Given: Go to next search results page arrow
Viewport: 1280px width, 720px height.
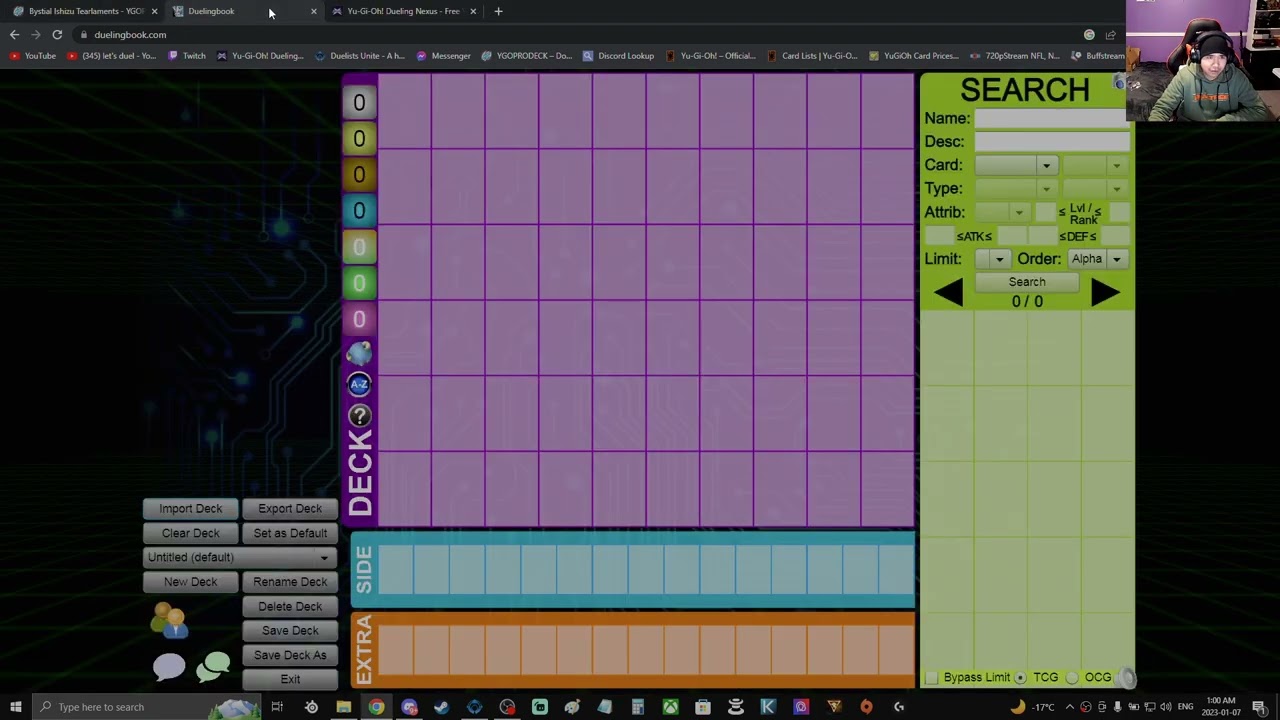Looking at the screenshot, I should pos(1105,292).
